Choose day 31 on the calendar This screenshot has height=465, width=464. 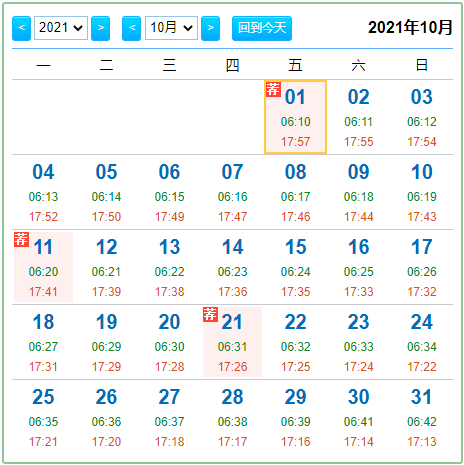(x=422, y=417)
